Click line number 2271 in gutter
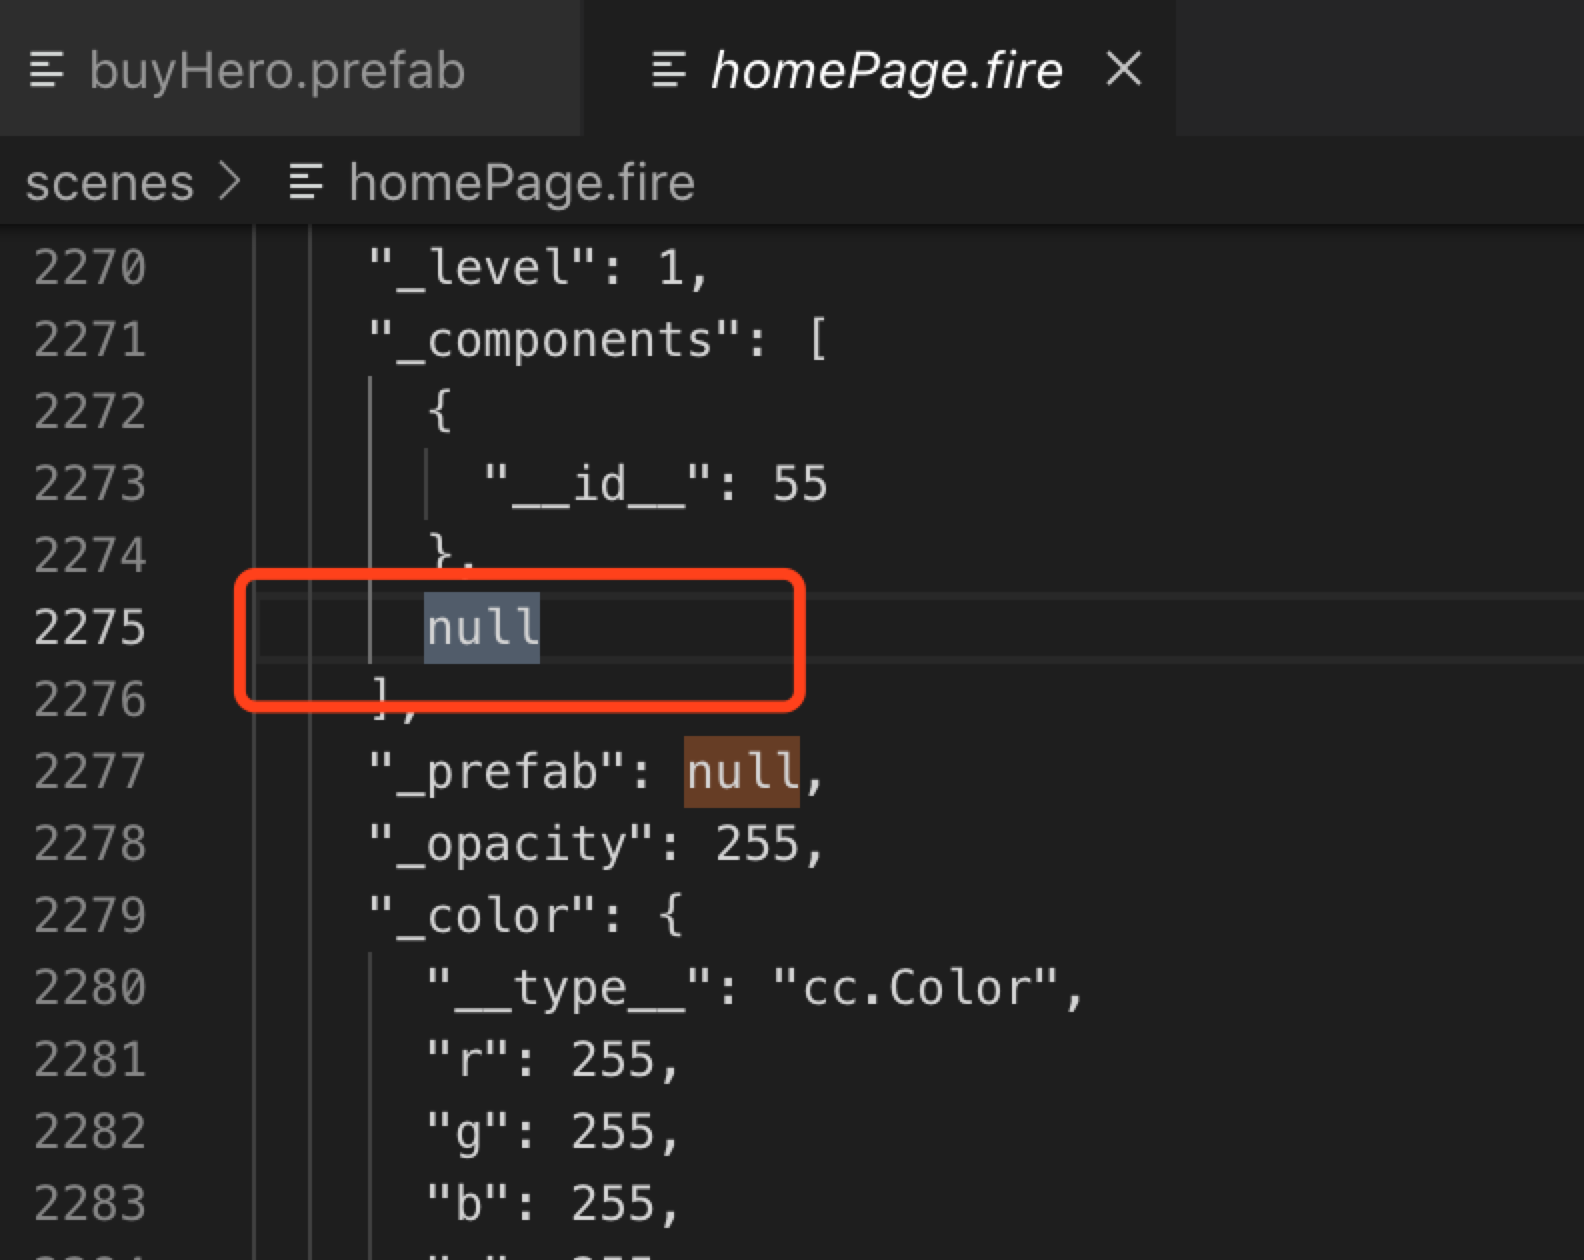The width and height of the screenshot is (1584, 1260). [x=90, y=340]
